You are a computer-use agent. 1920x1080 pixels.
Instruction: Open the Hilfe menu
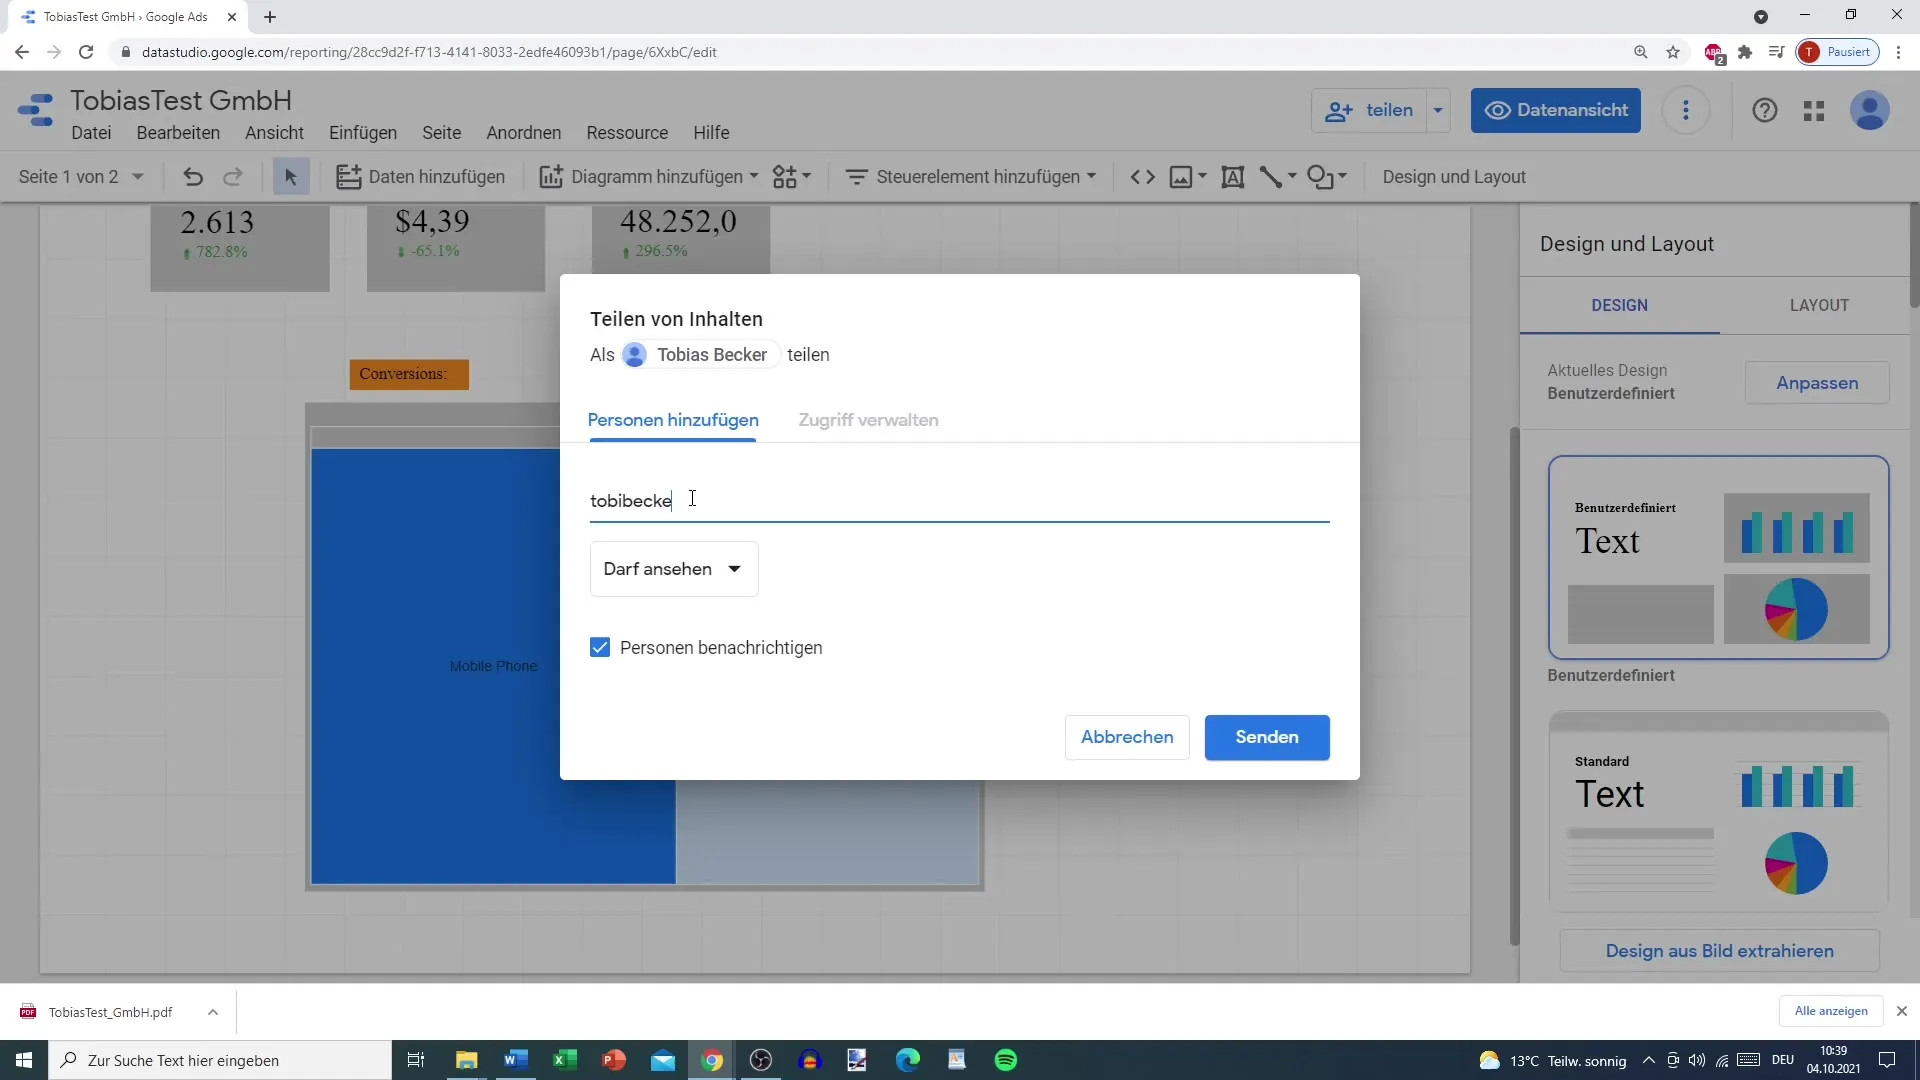pos(711,133)
